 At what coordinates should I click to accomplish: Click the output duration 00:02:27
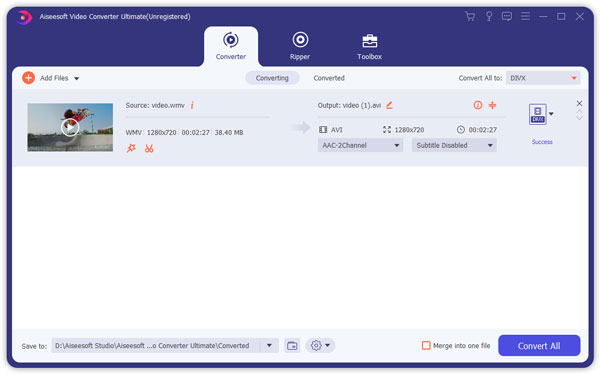click(483, 130)
